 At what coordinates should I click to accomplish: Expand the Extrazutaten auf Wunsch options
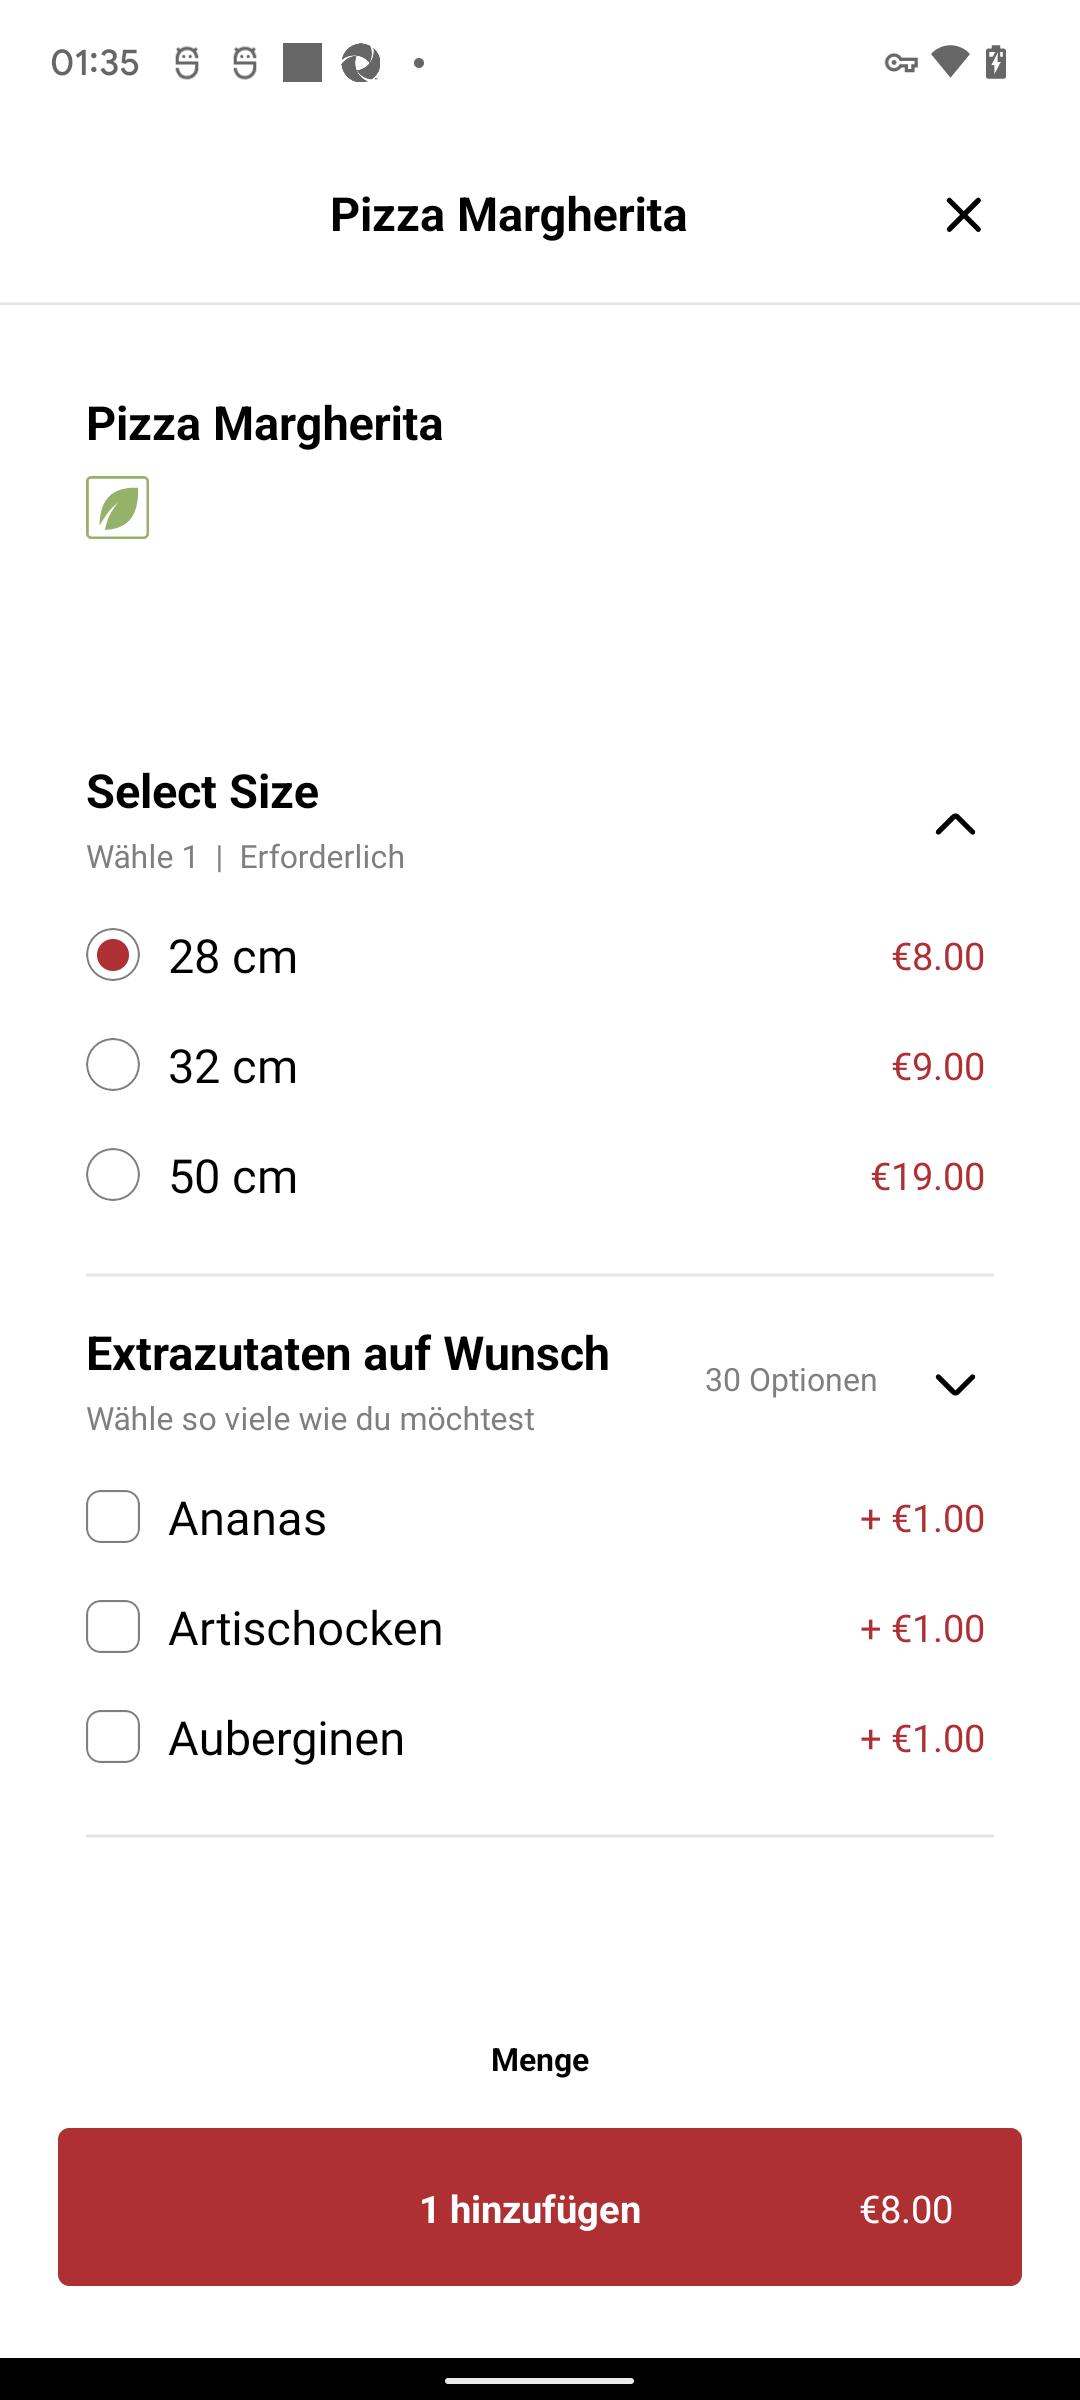point(955,1384)
